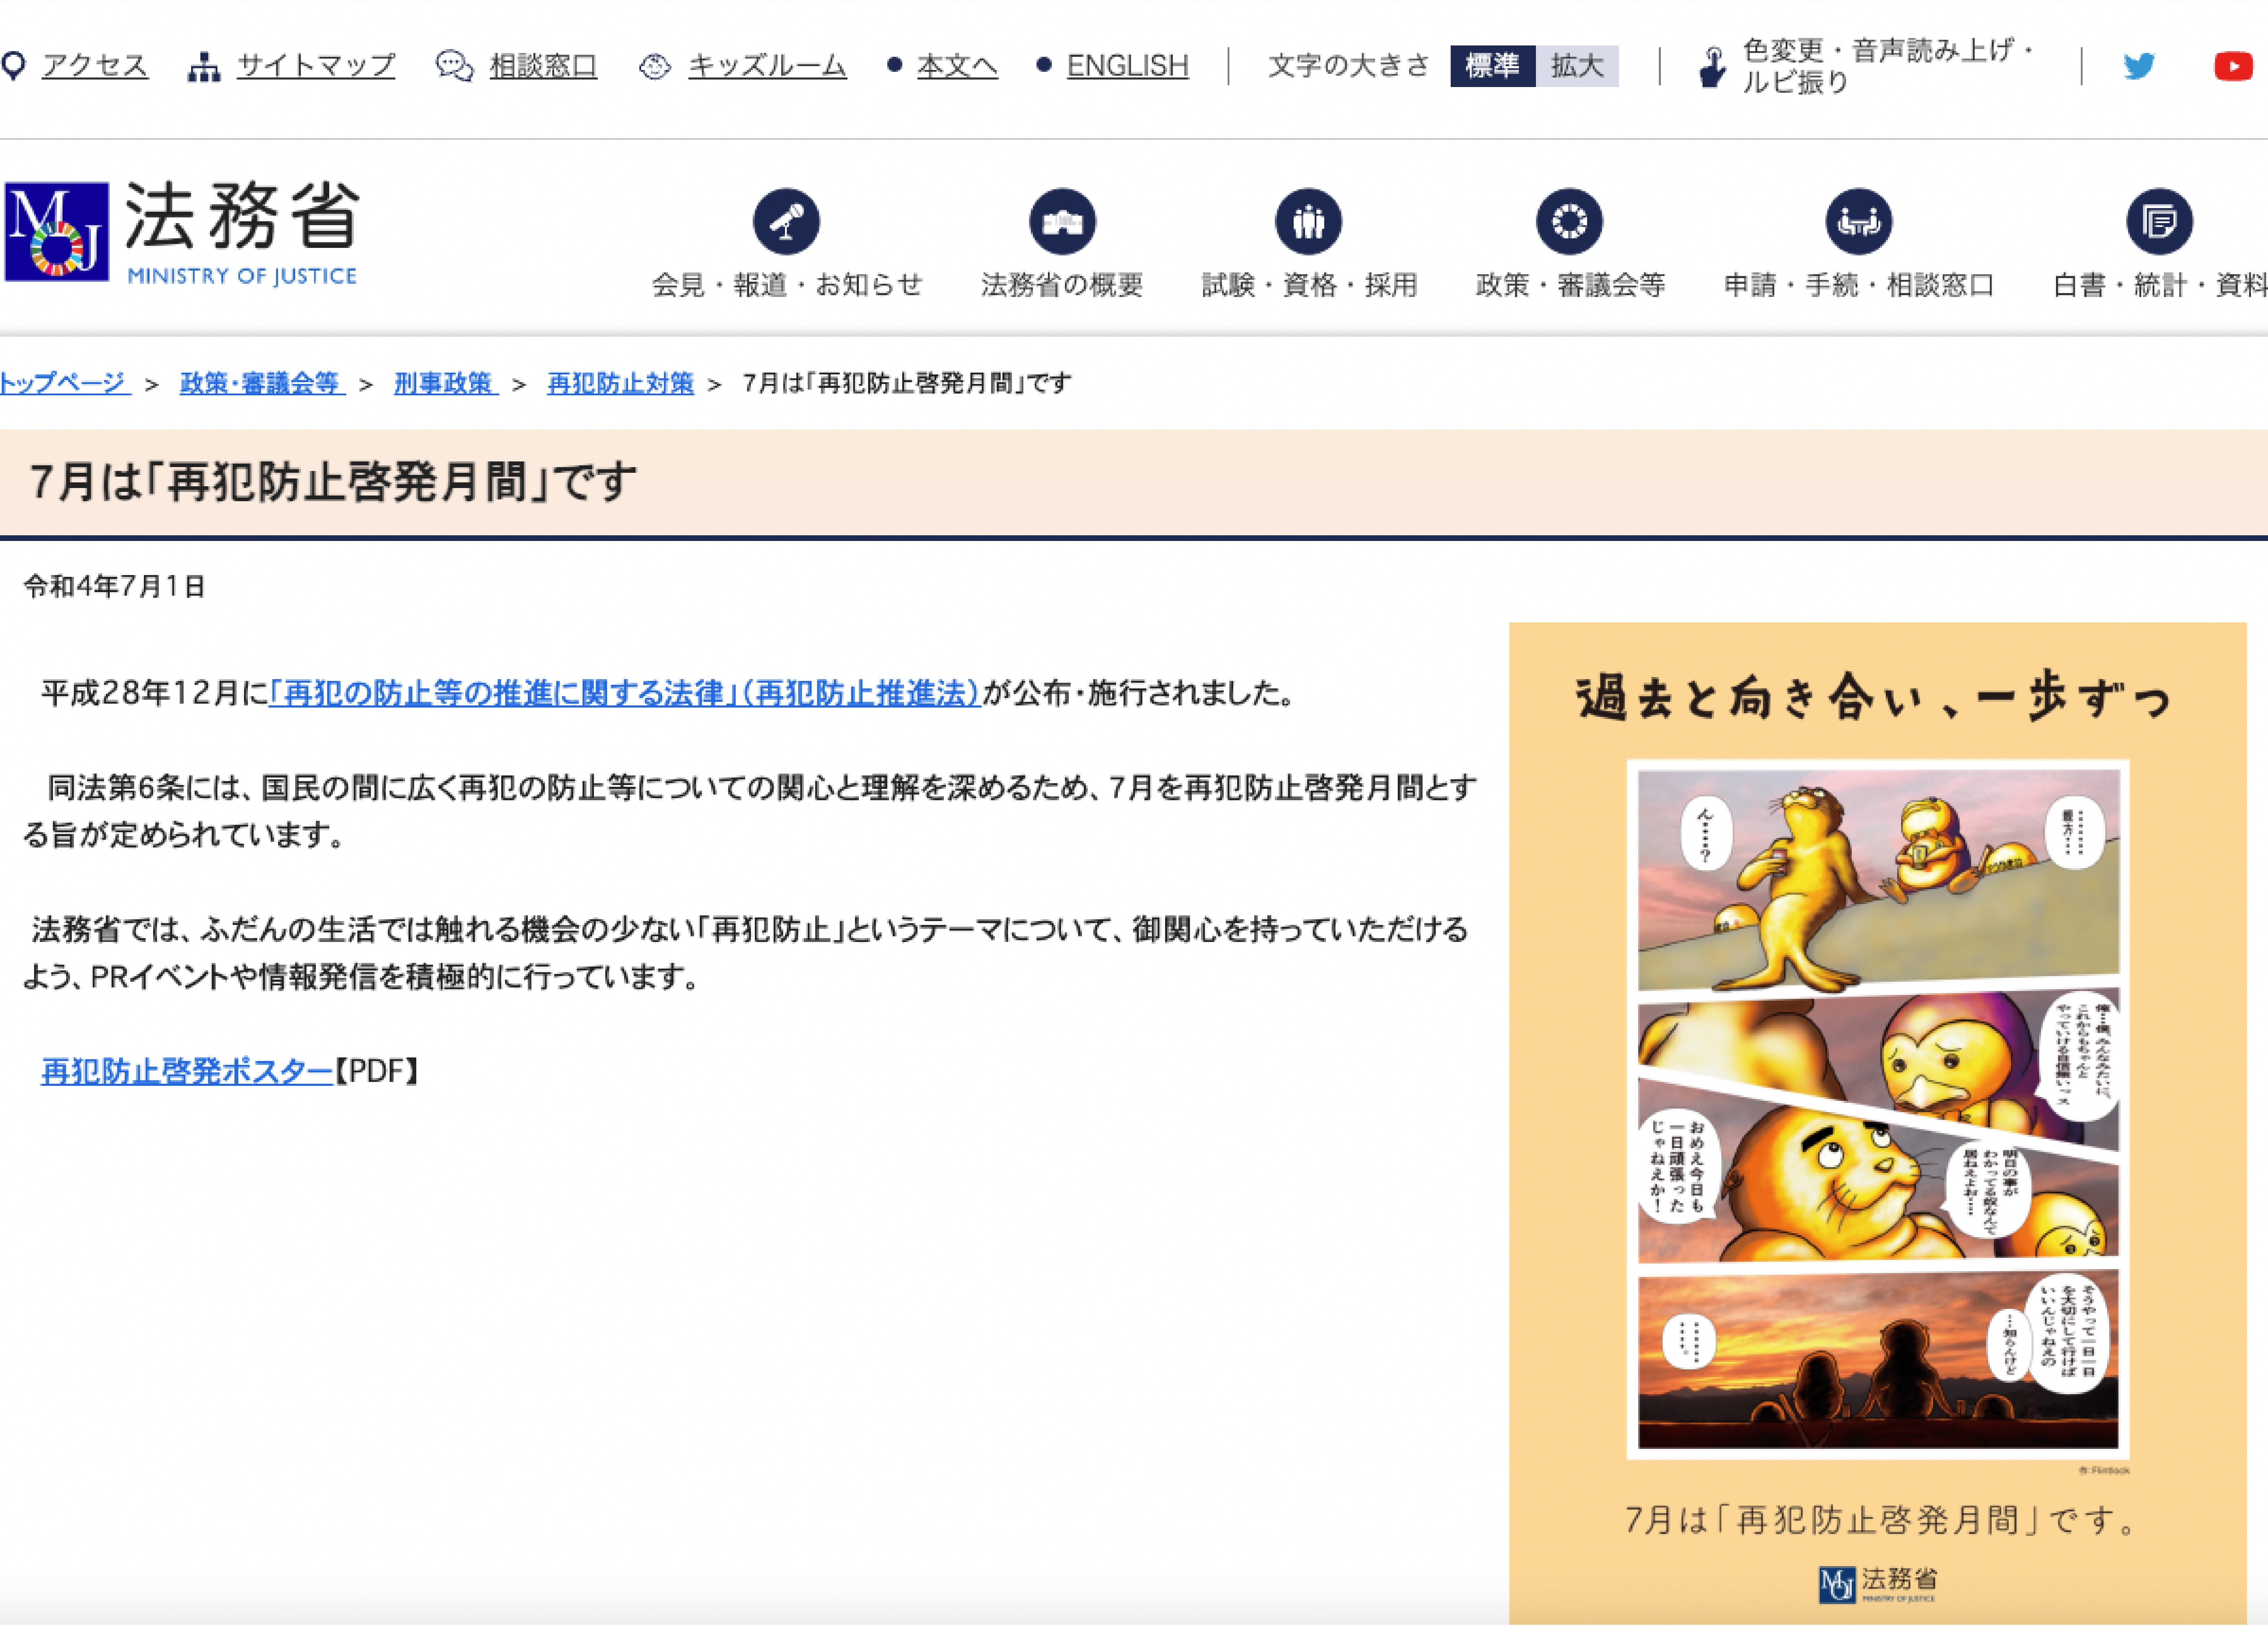This screenshot has height=1625, width=2268.
Task: Open the サイトマップ link
Action: [316, 66]
